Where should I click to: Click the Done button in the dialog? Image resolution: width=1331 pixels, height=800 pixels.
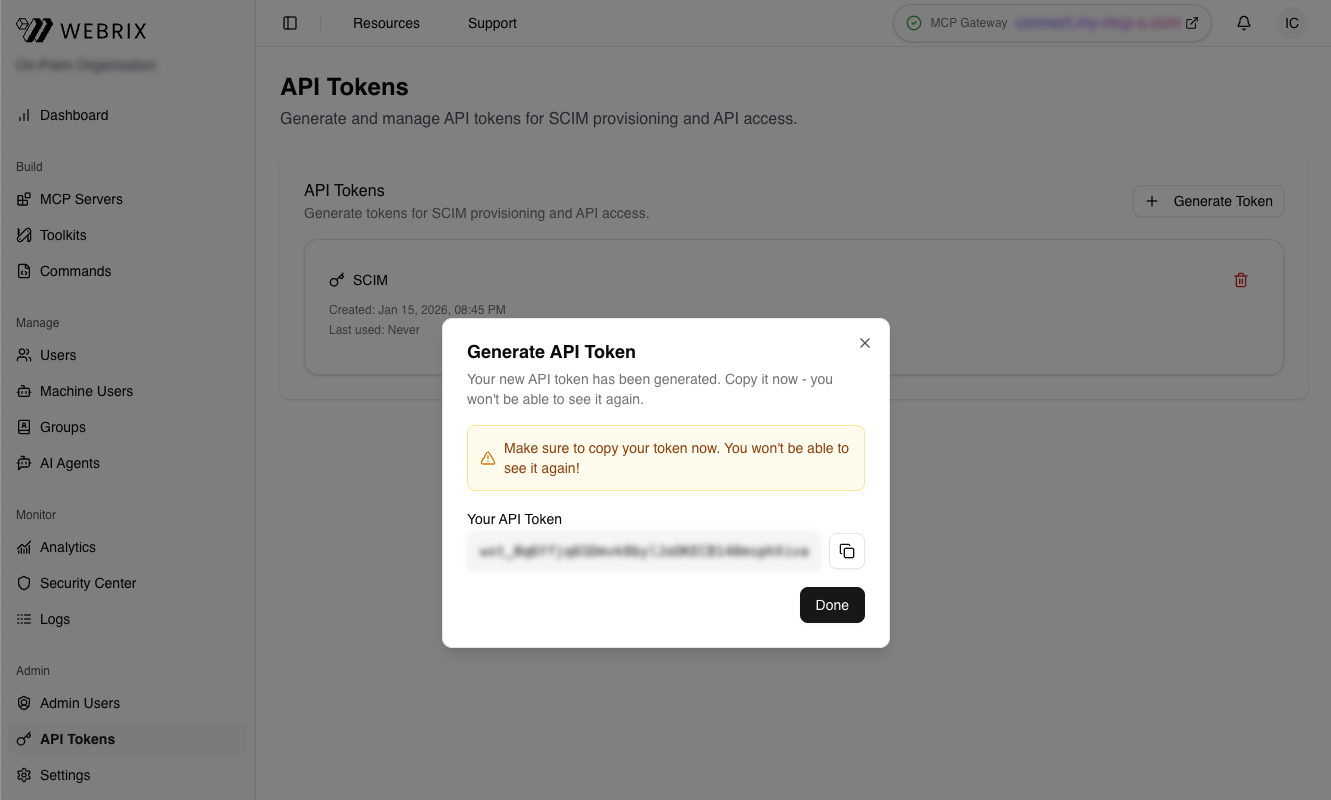[832, 605]
